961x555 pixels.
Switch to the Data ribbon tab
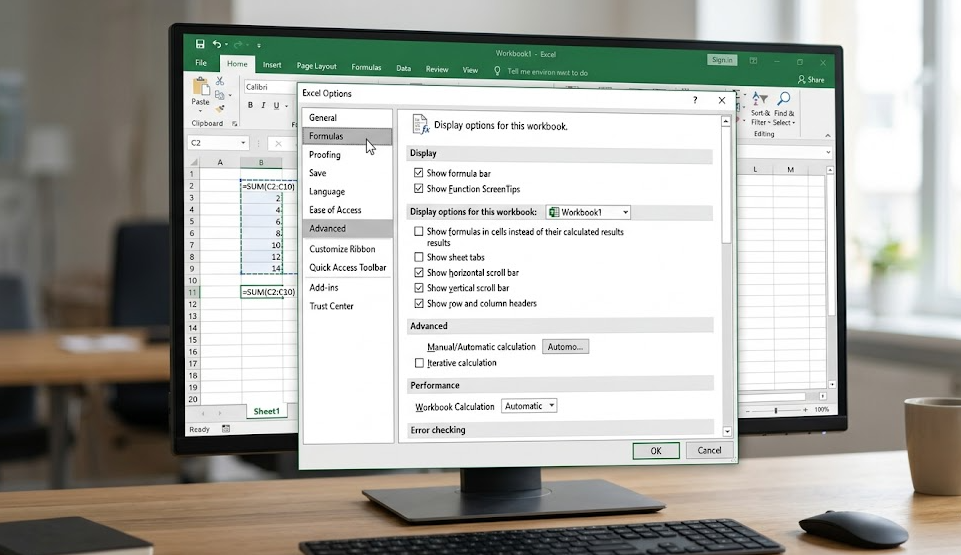(403, 69)
